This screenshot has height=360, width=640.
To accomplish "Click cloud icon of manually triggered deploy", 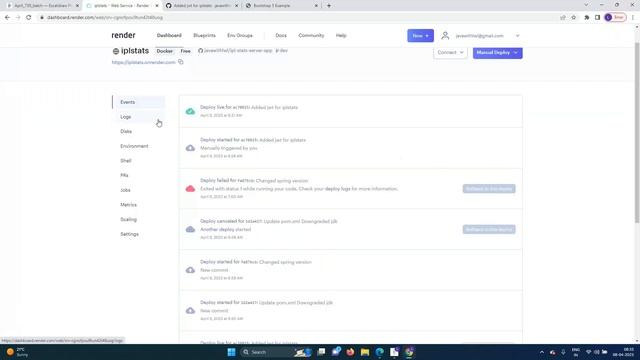I will point(190,148).
